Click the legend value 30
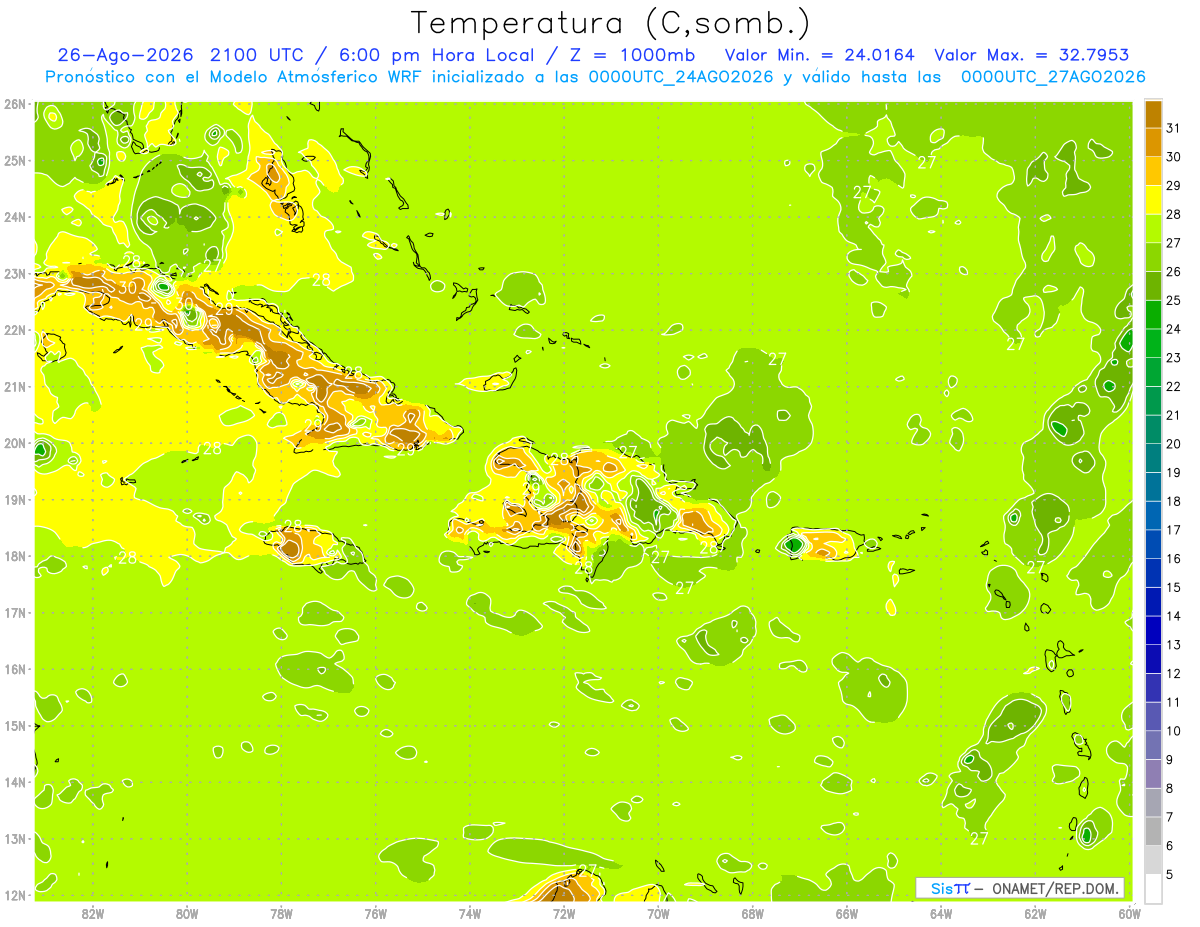The width and height of the screenshot is (1200, 927). coord(1175,158)
